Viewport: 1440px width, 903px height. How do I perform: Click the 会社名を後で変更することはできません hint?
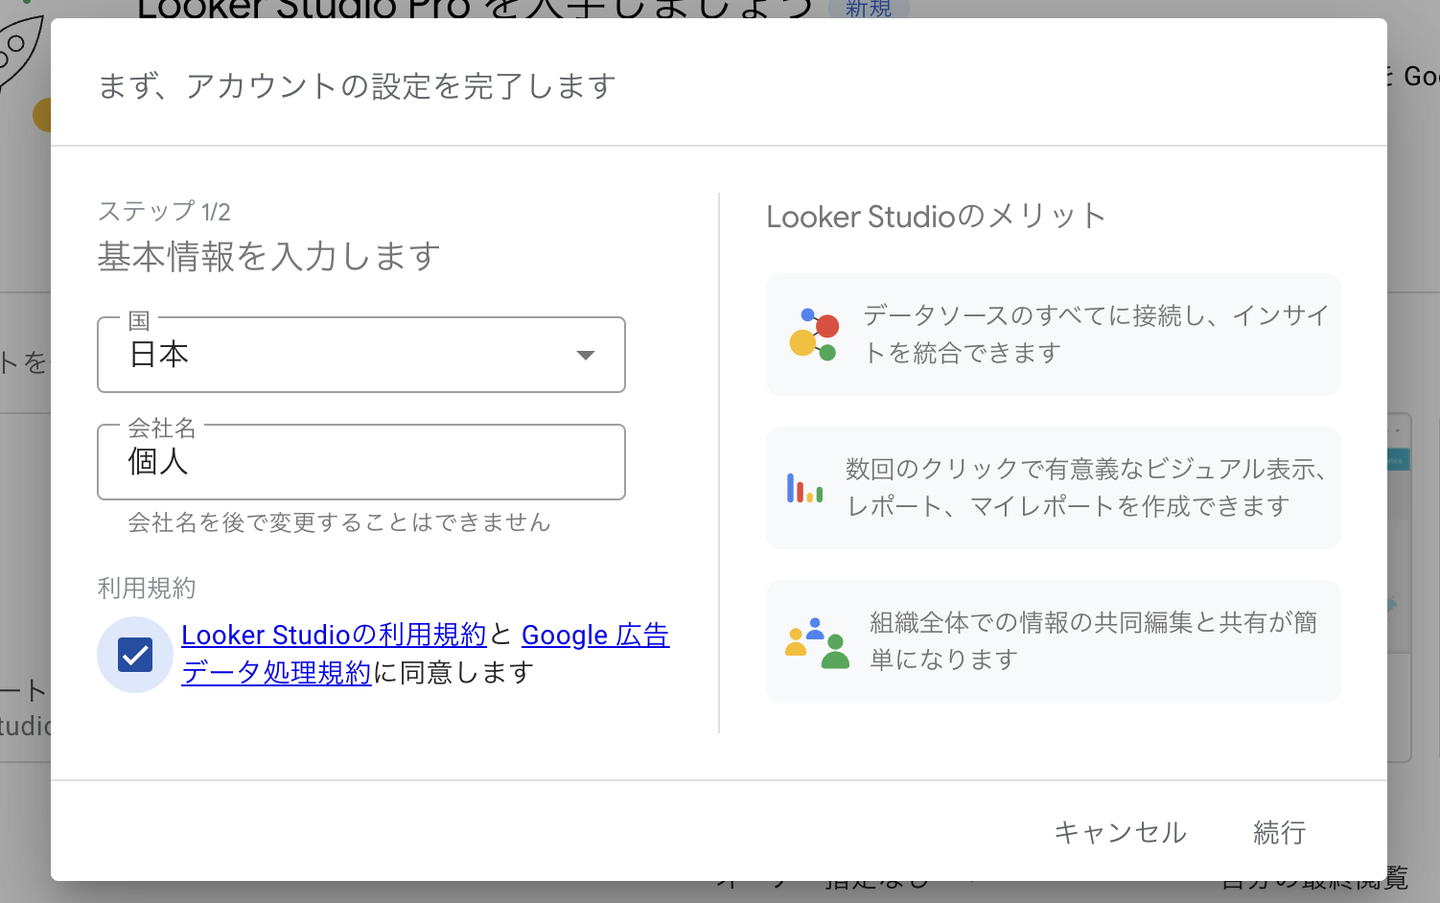tap(339, 522)
